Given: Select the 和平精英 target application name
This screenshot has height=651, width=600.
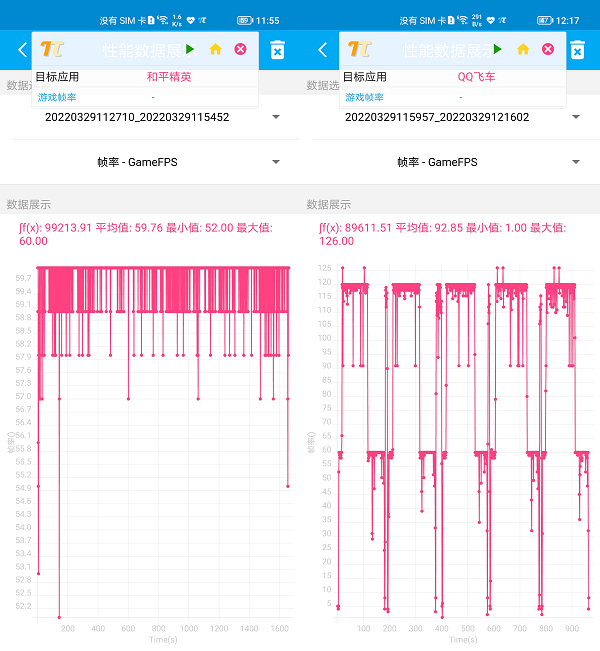Looking at the screenshot, I should pos(168,76).
